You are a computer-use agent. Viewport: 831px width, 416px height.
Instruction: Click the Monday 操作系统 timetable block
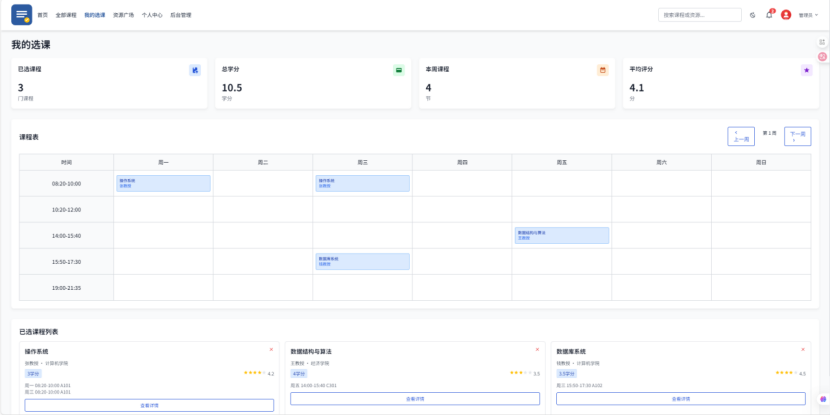164,183
